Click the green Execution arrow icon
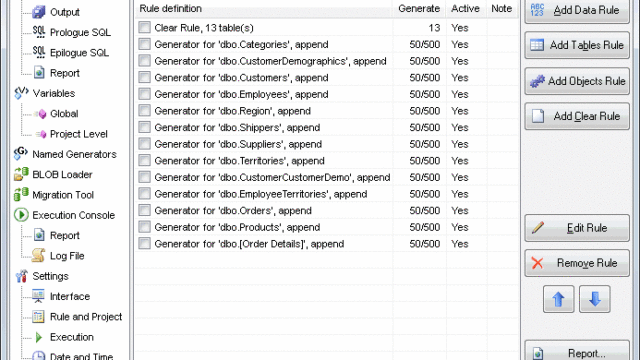Screen dimensions: 640x360 (39, 337)
